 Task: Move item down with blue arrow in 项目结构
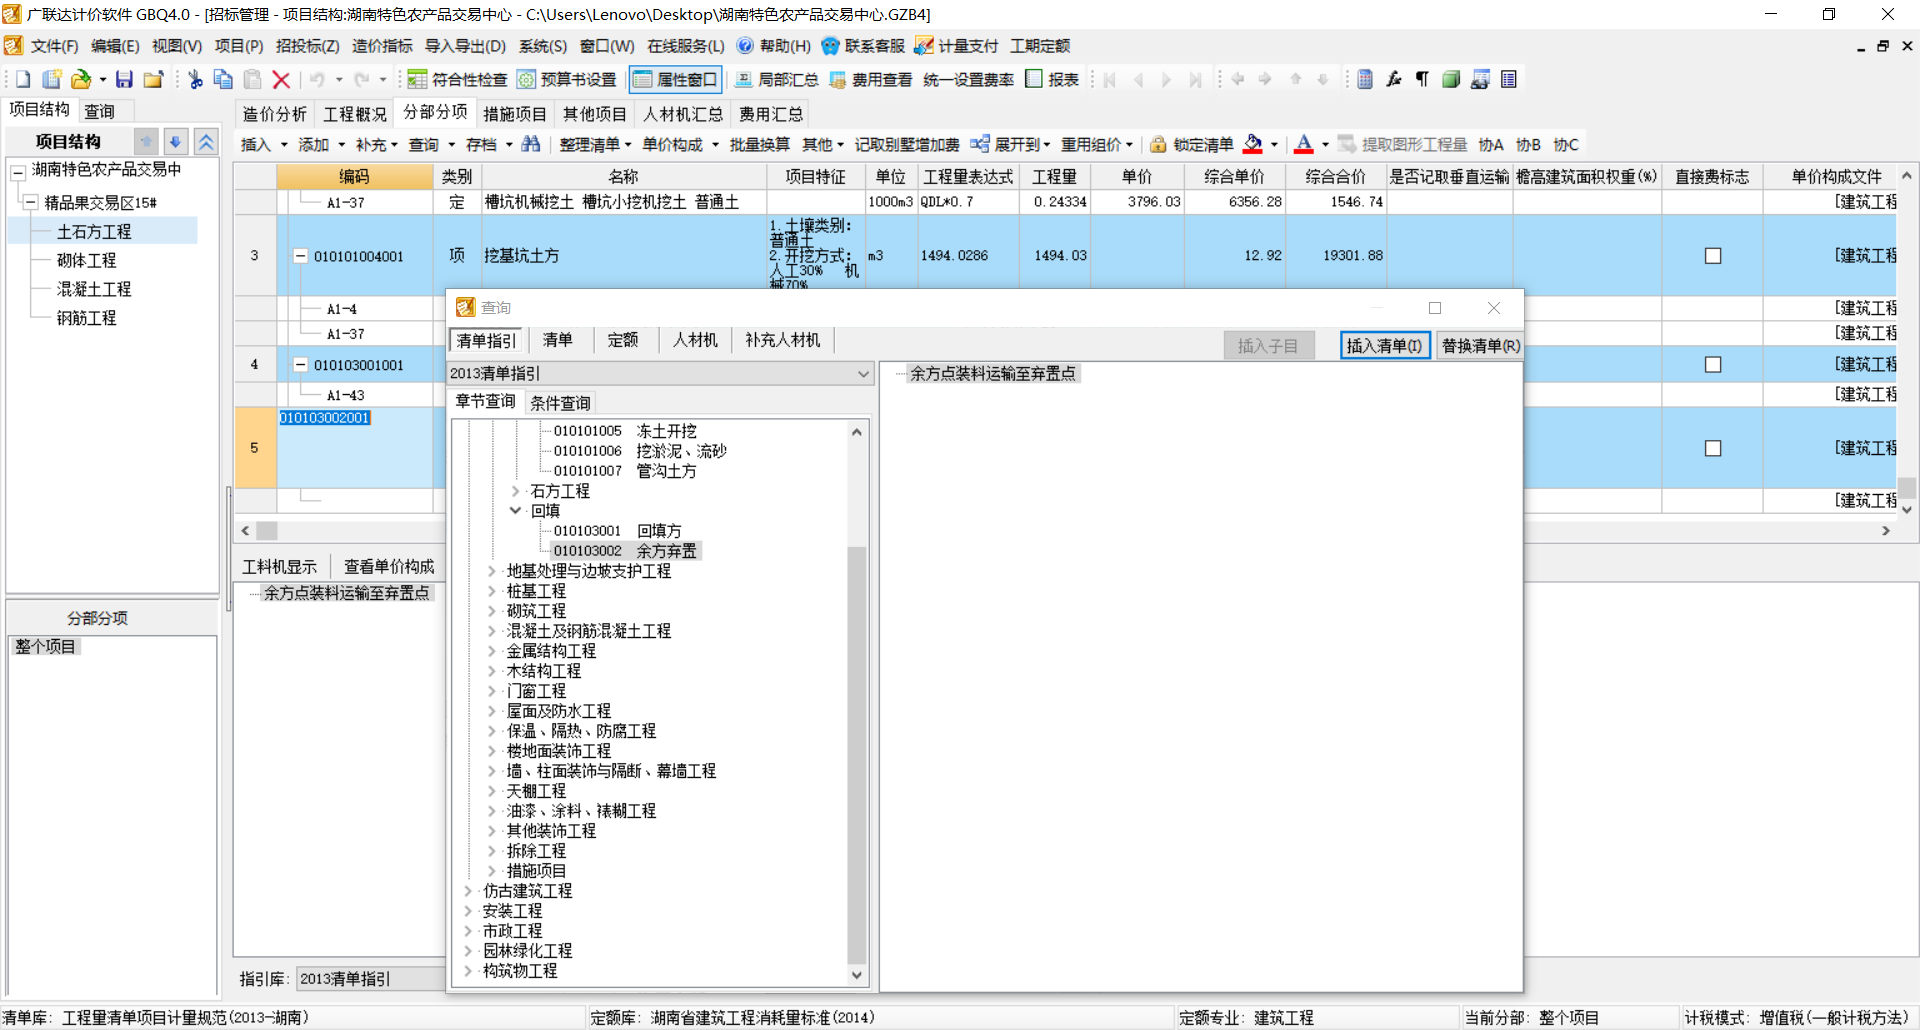175,142
